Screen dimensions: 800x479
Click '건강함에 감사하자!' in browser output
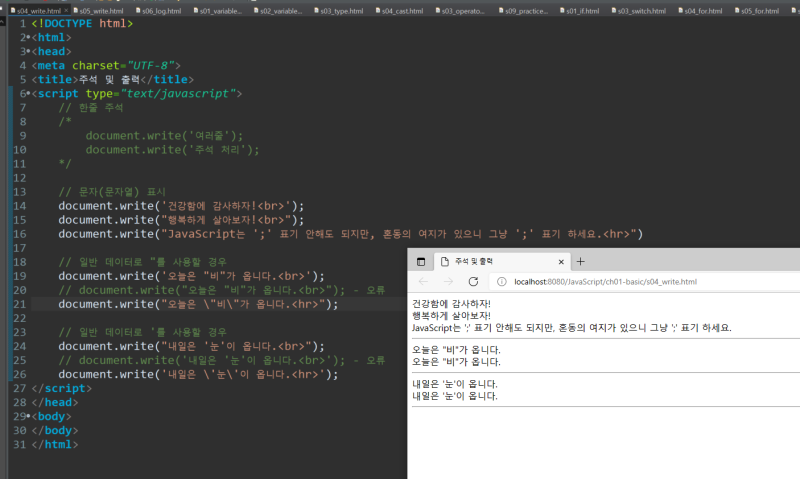[x=451, y=304]
